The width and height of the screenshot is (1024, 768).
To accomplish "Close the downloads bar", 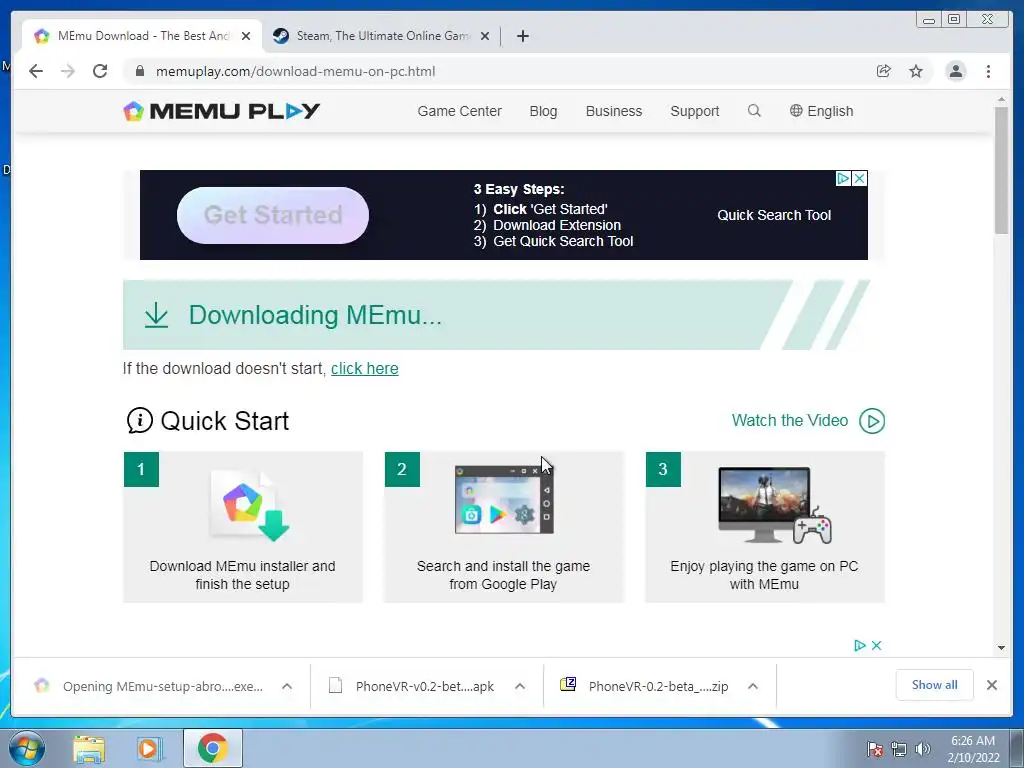I will tap(992, 685).
